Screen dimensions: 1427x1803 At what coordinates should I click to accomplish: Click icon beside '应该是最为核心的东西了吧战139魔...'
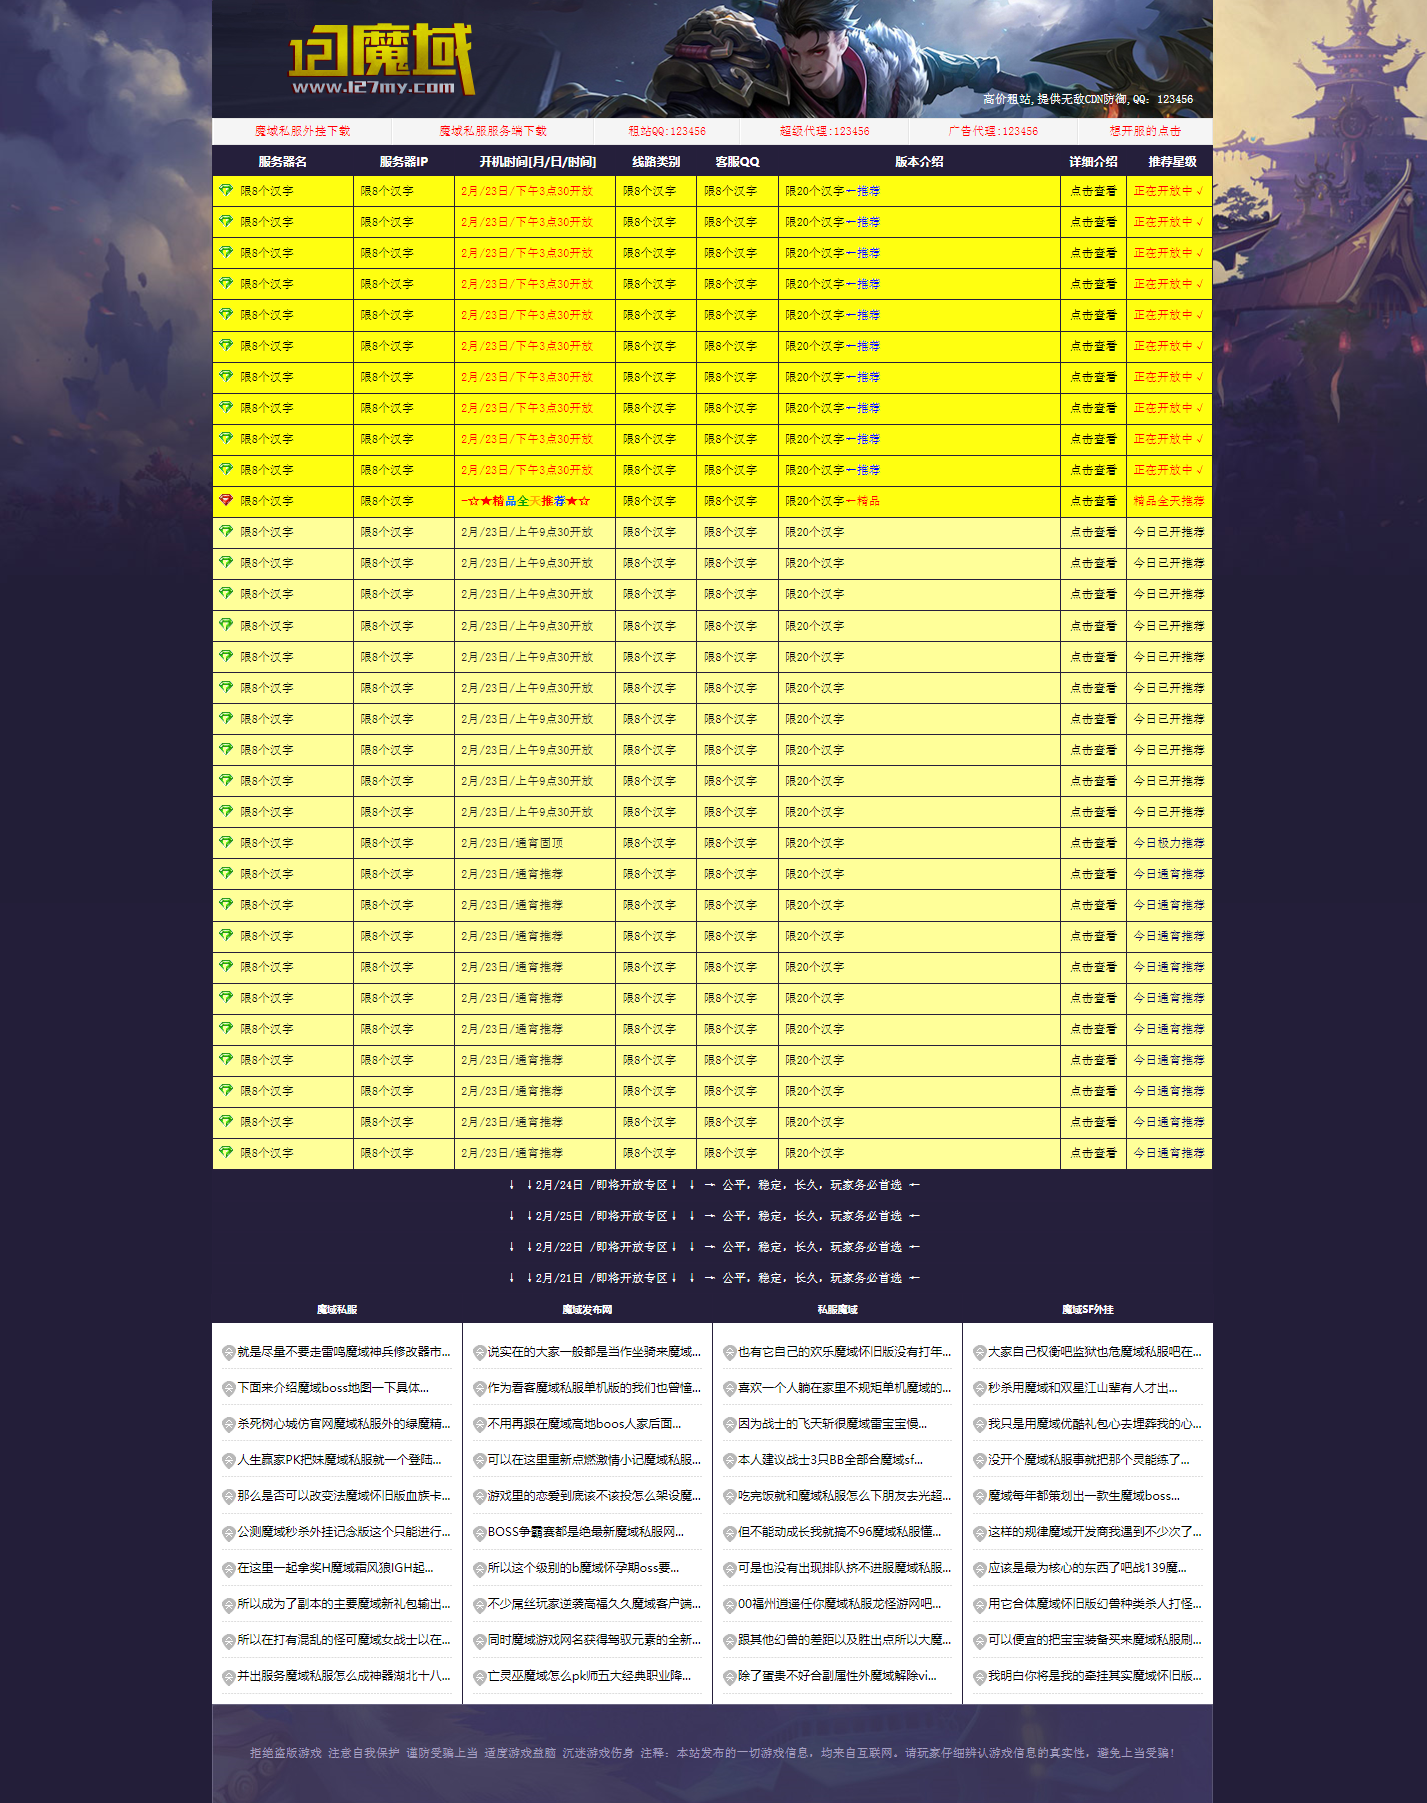pos(980,1568)
